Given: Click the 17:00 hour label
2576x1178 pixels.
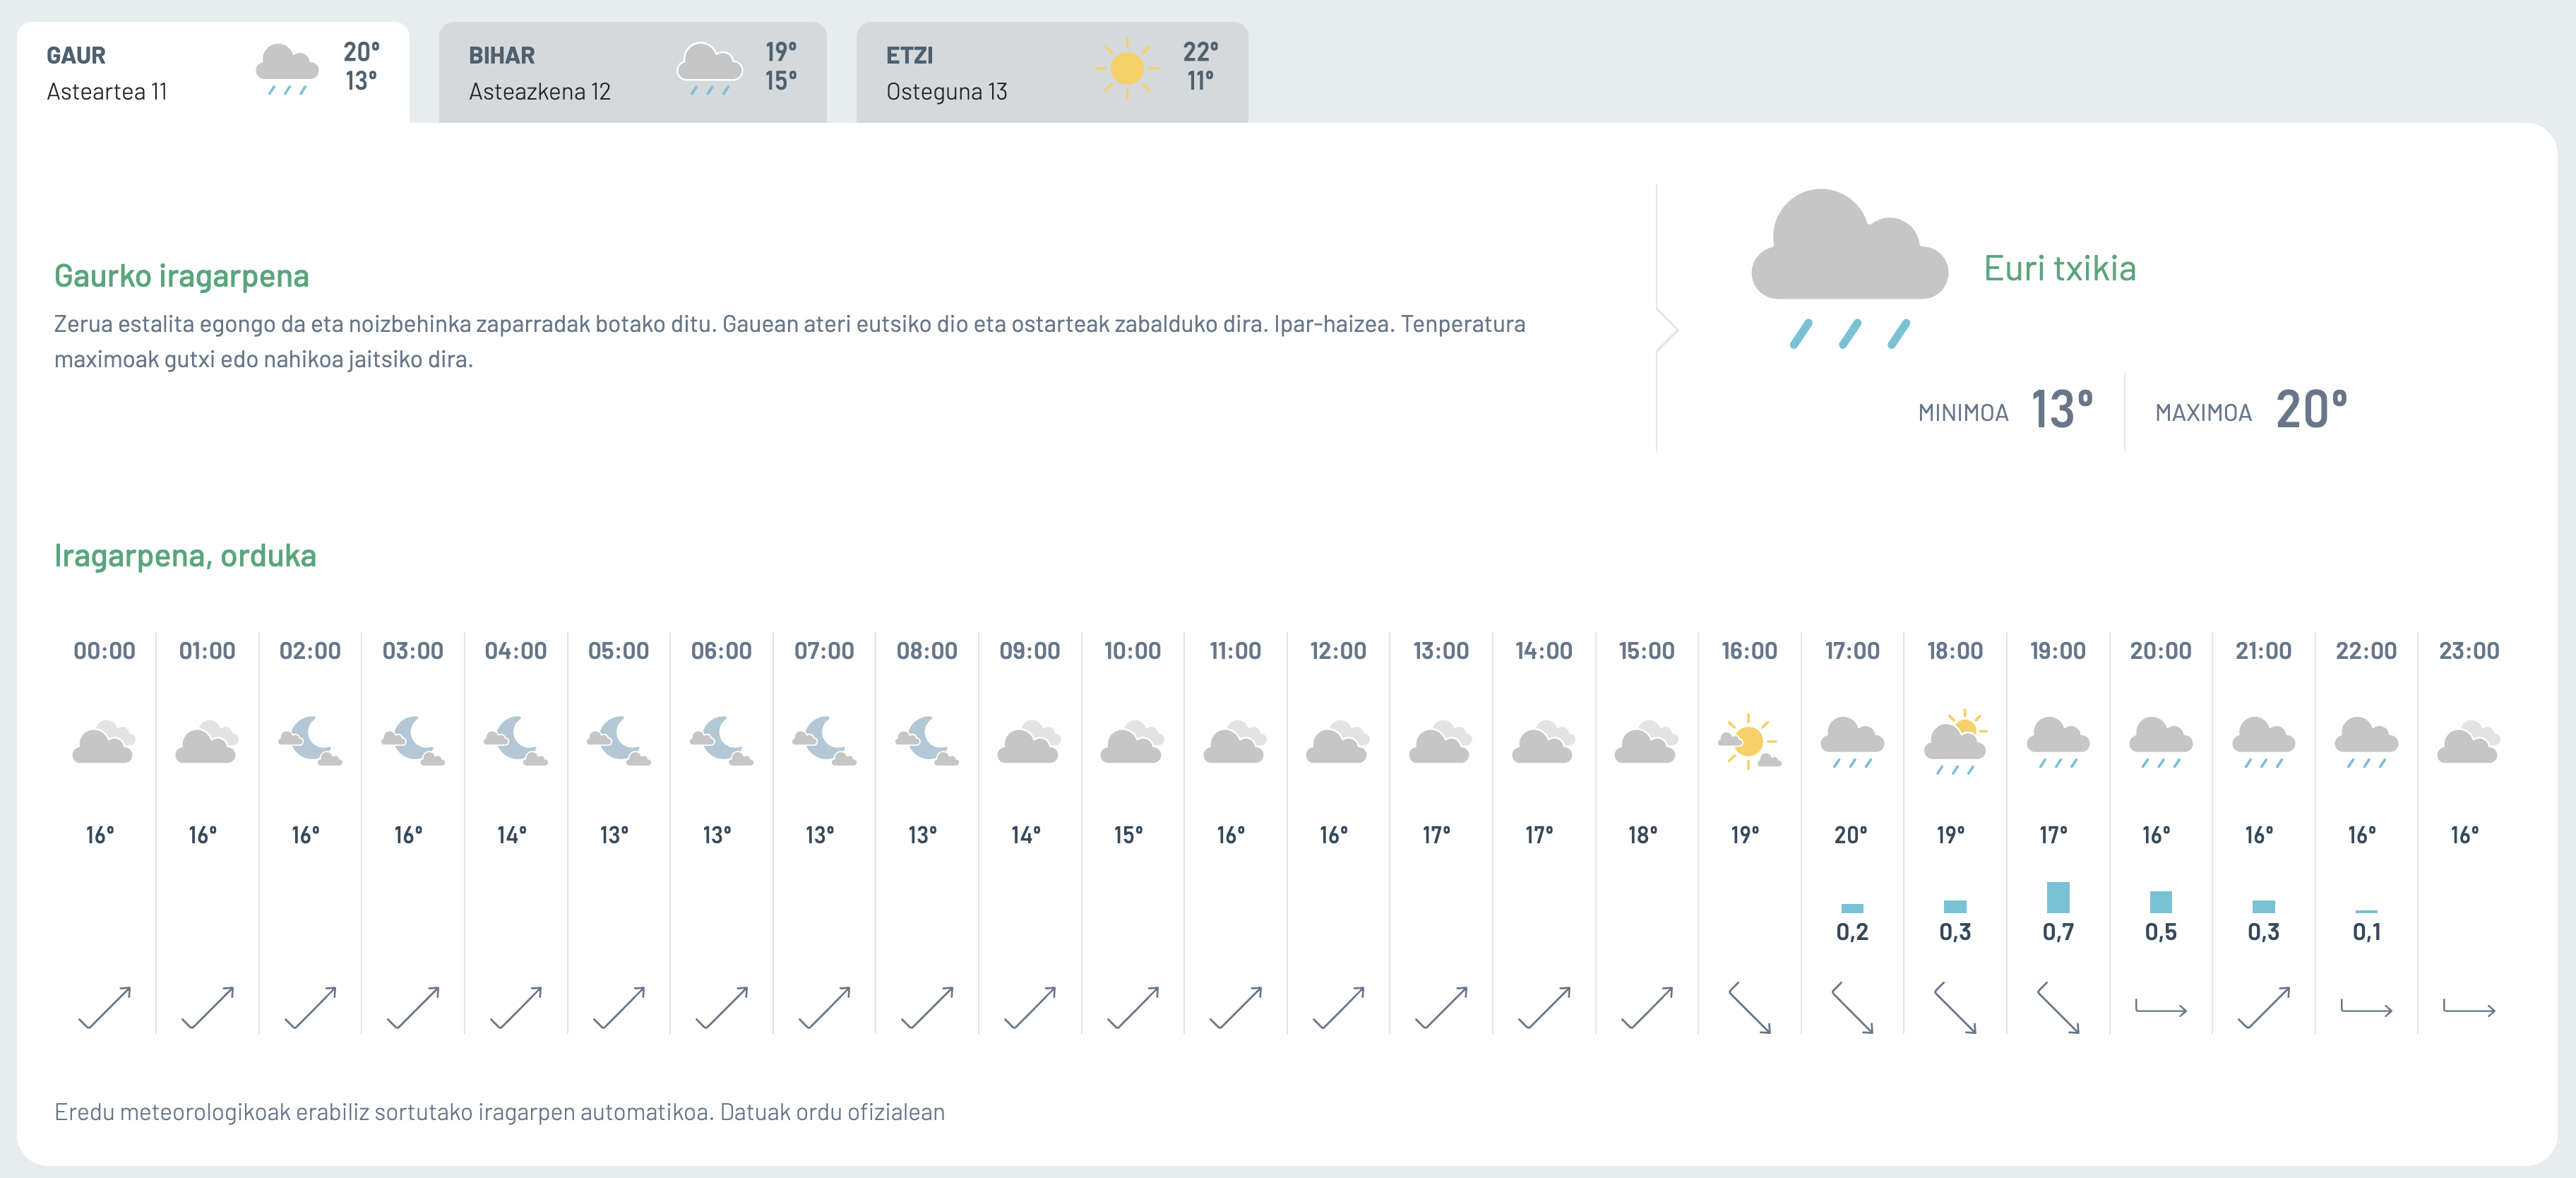Looking at the screenshot, I should (x=1852, y=651).
